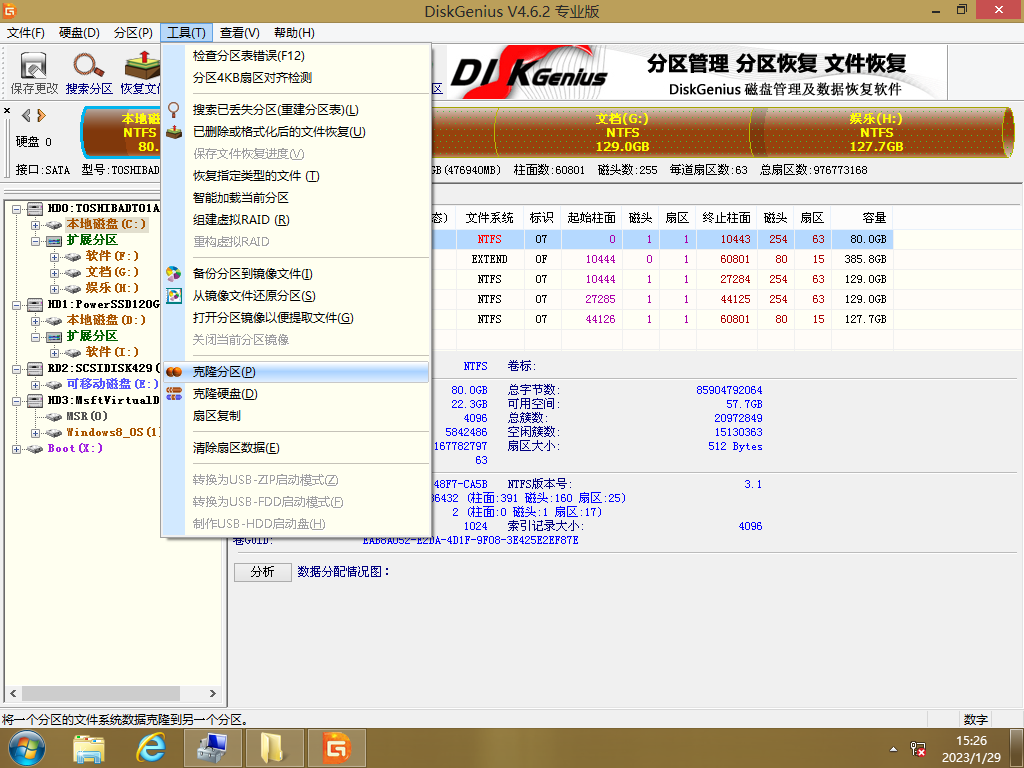Open the 硬盘(D) menu
The width and height of the screenshot is (1024, 768).
[79, 33]
